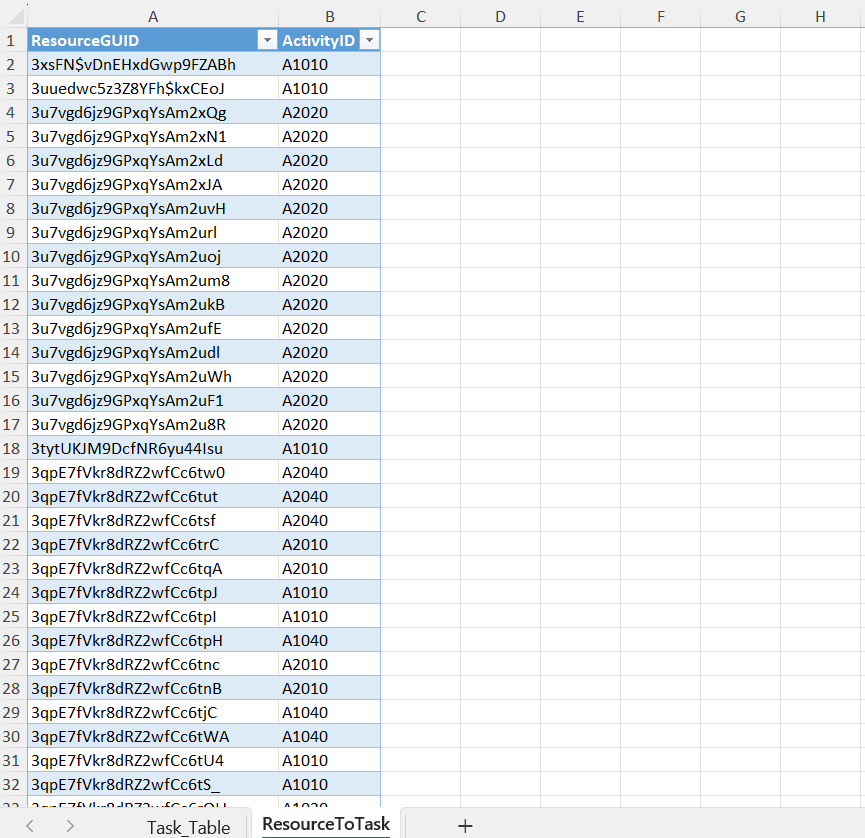865x838 pixels.
Task: Select row 18 via its row number
Action: click(11, 448)
